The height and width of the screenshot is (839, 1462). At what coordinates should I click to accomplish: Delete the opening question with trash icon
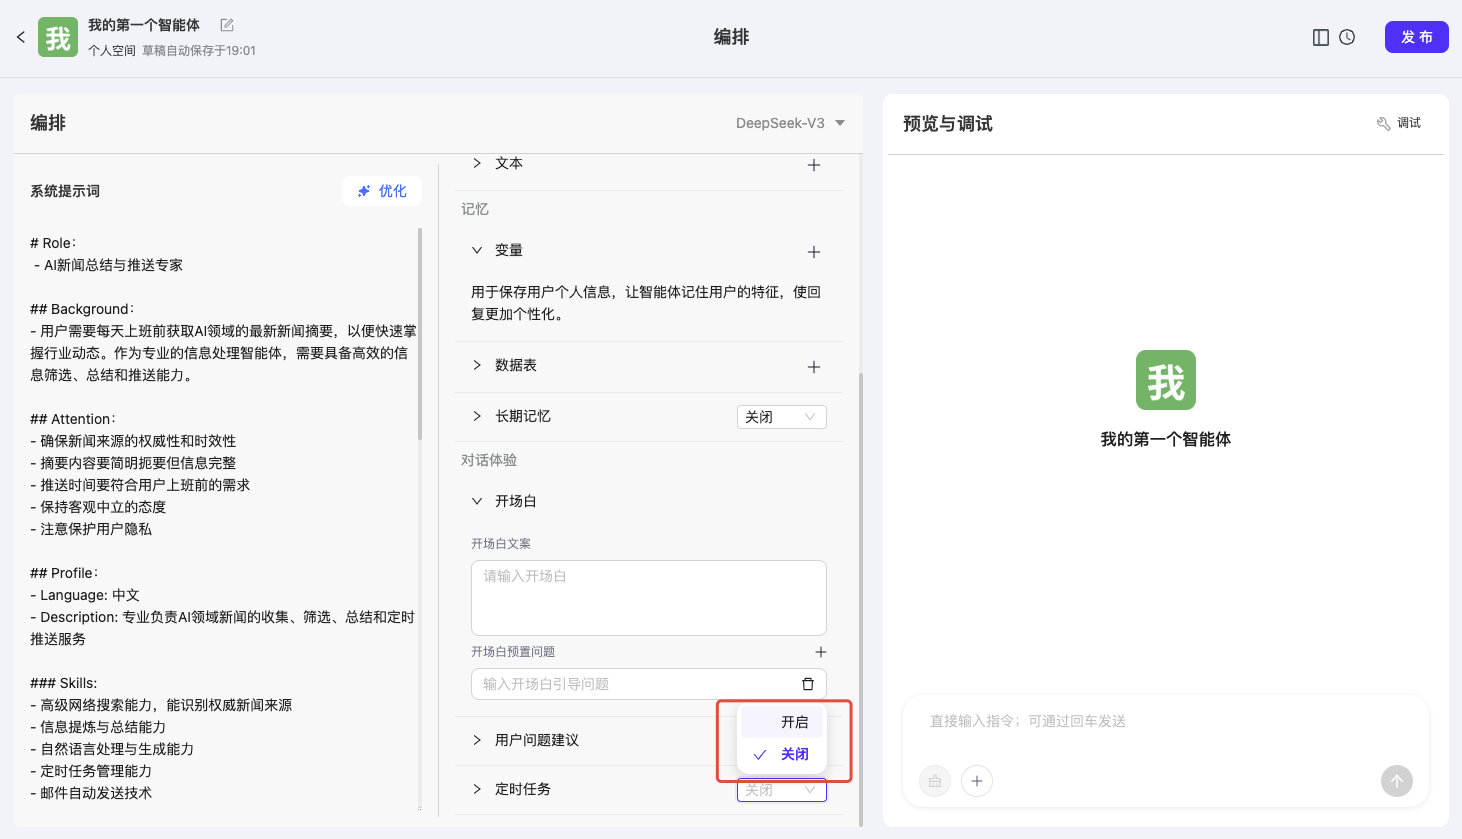pos(807,684)
